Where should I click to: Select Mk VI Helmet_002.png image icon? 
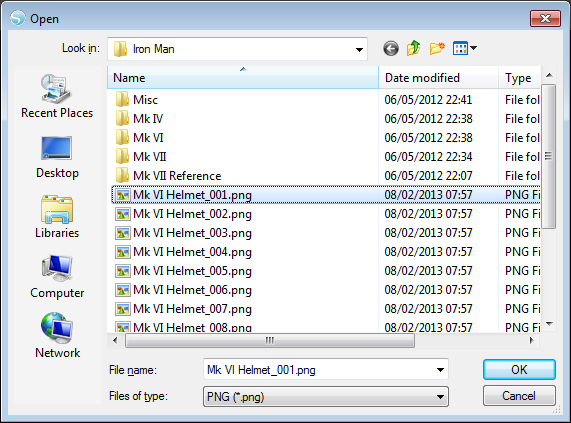pyautogui.click(x=123, y=214)
